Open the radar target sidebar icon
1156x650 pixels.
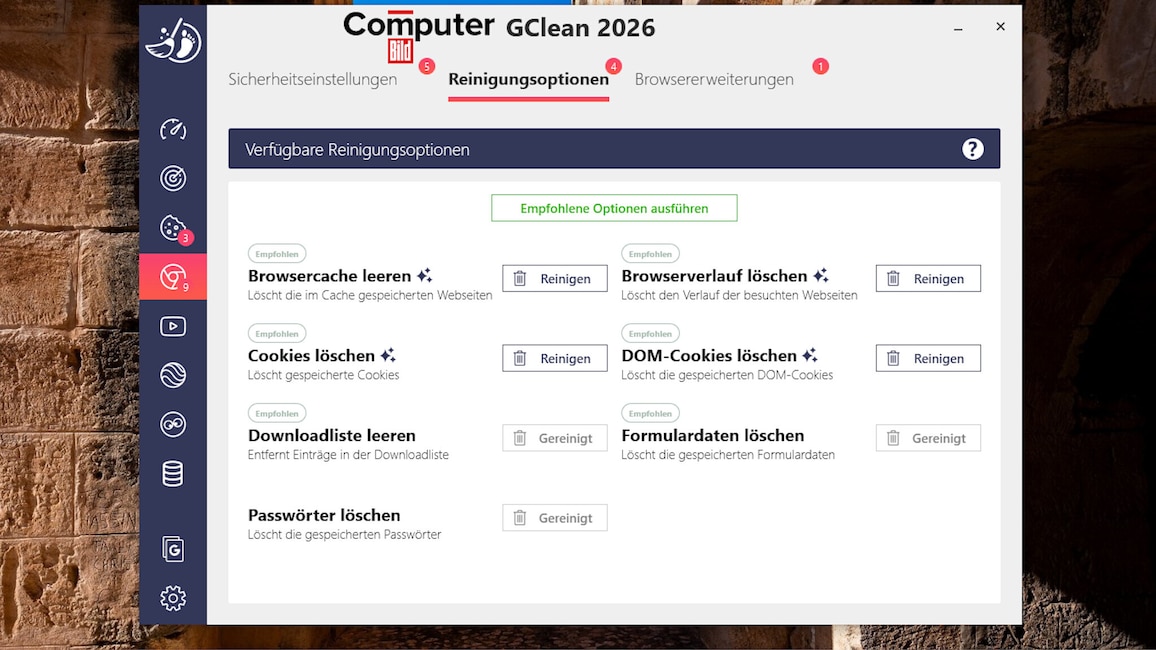pos(173,178)
